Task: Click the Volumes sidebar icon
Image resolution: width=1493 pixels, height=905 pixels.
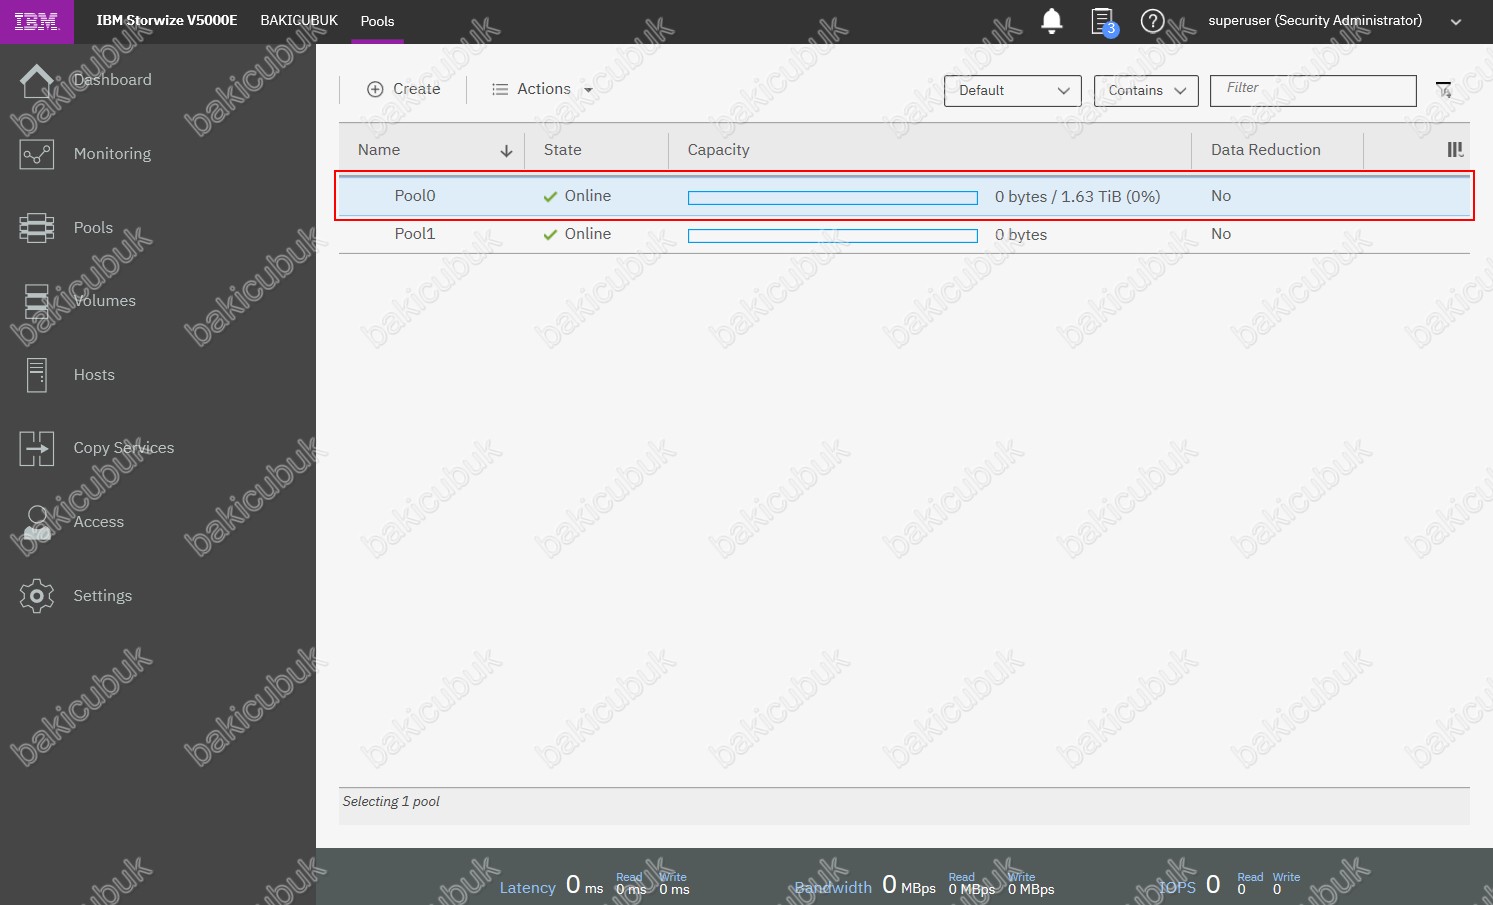Action: click(37, 301)
